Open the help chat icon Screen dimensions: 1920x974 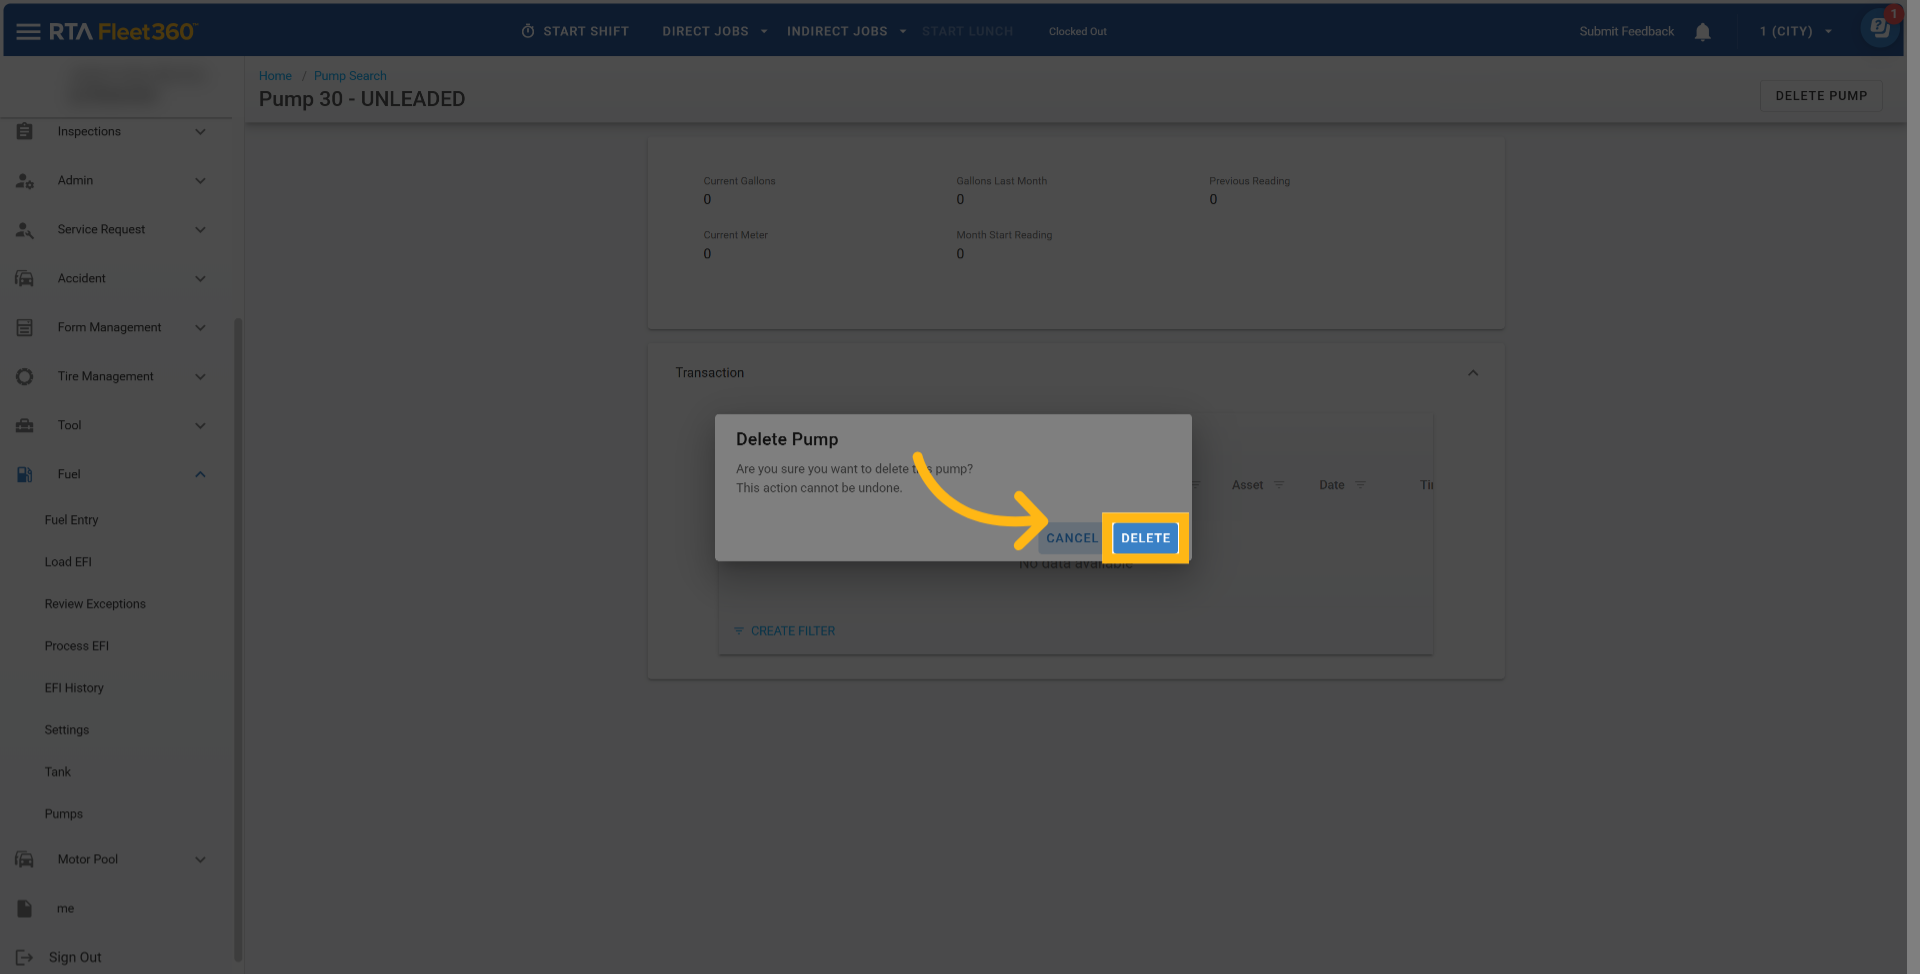(1879, 28)
